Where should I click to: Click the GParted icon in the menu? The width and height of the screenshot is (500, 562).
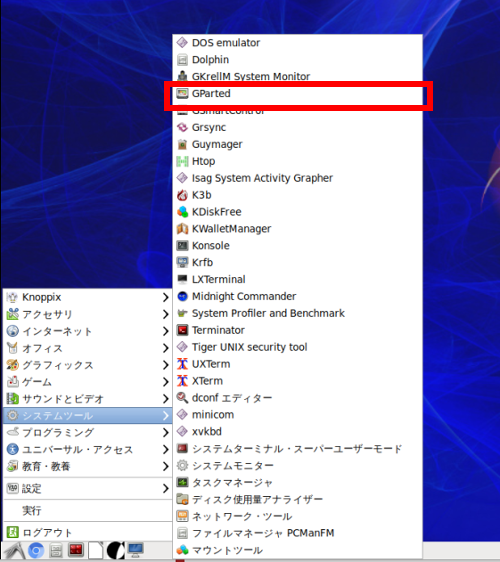182,94
